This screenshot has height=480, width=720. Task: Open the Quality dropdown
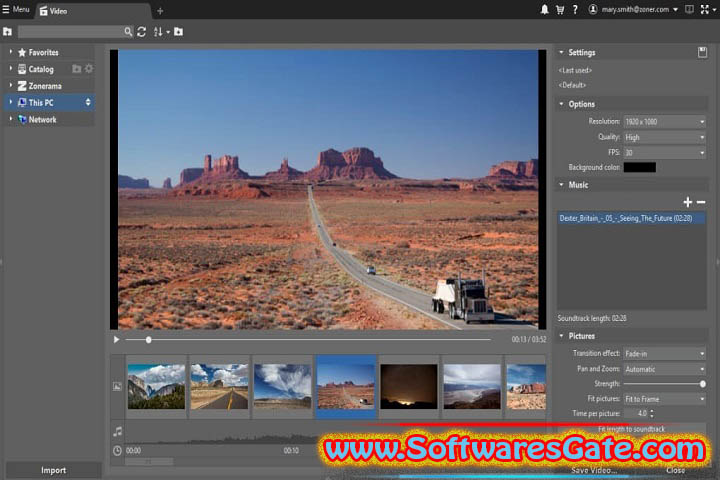664,137
